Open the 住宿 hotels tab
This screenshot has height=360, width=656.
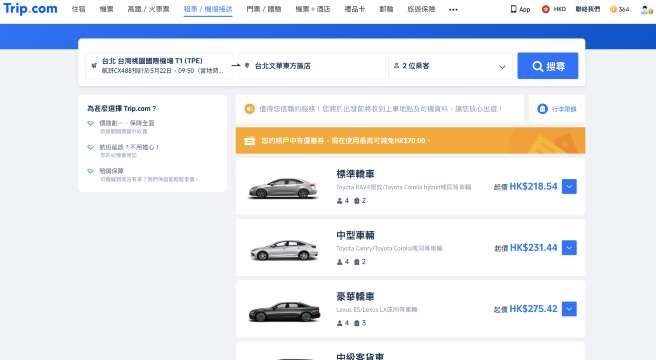79,9
